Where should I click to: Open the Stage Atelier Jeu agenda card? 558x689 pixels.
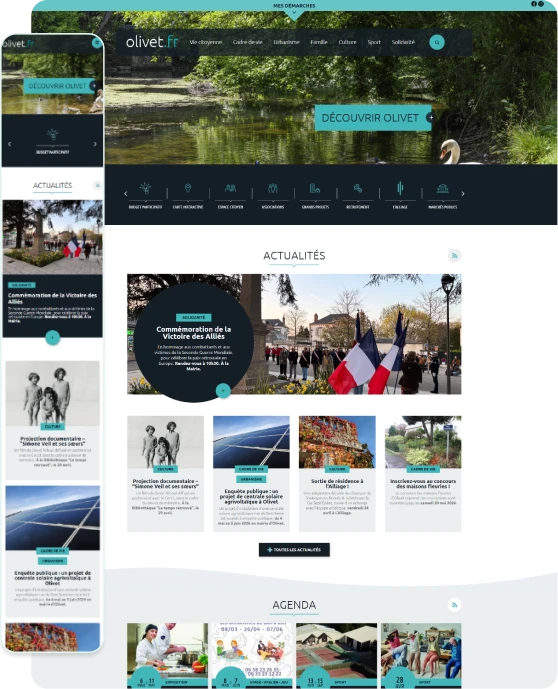click(252, 655)
